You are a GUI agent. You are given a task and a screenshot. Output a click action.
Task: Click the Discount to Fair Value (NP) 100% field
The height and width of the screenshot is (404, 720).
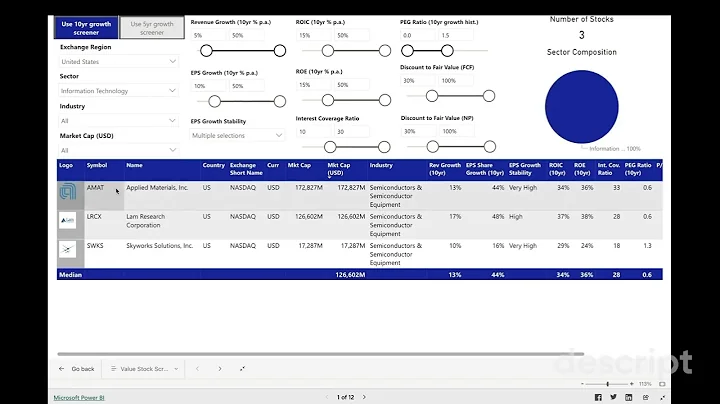click(x=456, y=131)
